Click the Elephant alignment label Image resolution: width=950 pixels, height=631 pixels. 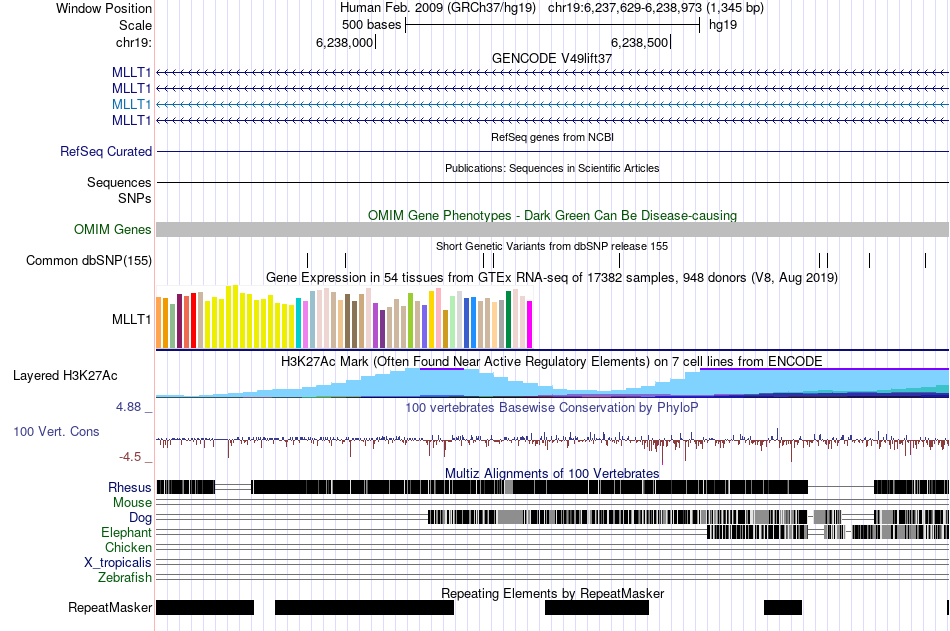(x=126, y=532)
